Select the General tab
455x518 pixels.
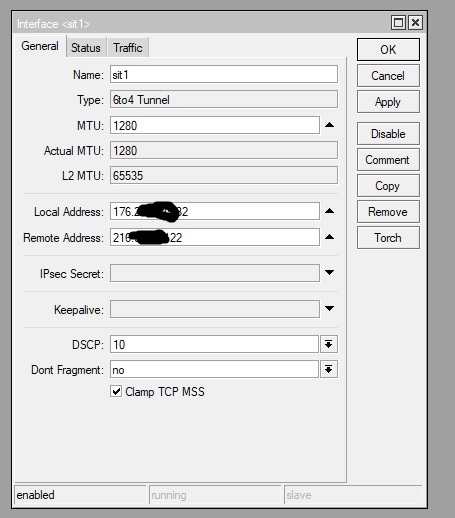40,46
